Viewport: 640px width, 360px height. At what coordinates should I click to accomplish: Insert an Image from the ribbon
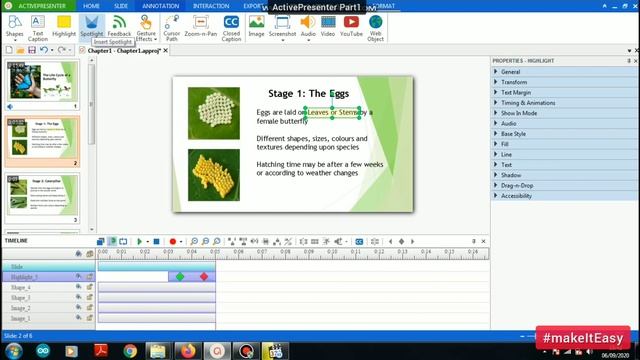coord(256,27)
